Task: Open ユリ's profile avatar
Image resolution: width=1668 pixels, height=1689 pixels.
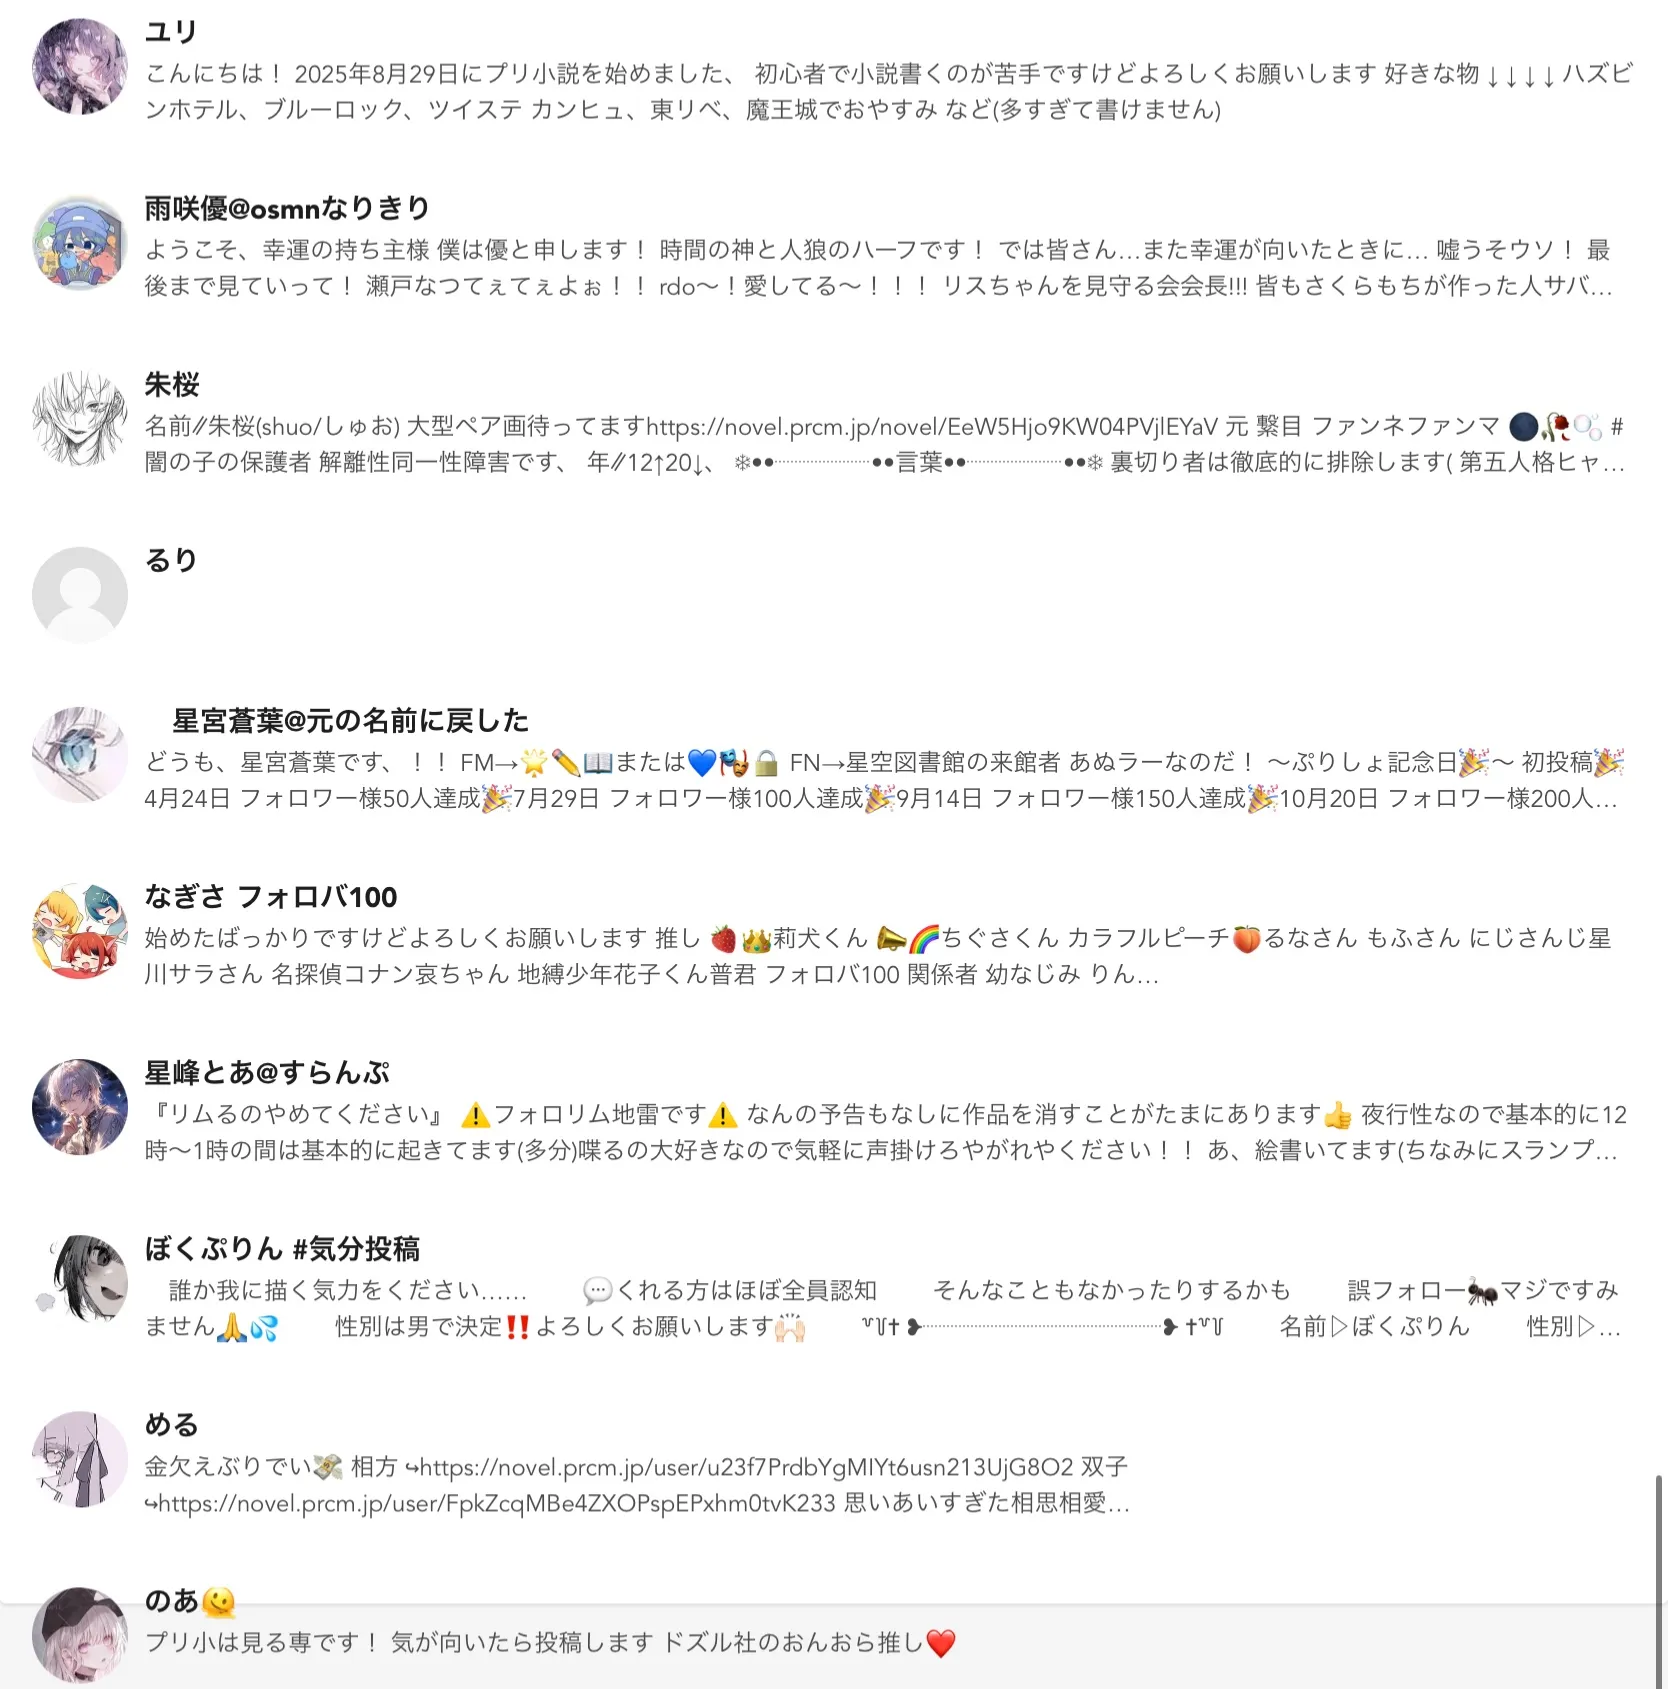Action: [x=80, y=67]
